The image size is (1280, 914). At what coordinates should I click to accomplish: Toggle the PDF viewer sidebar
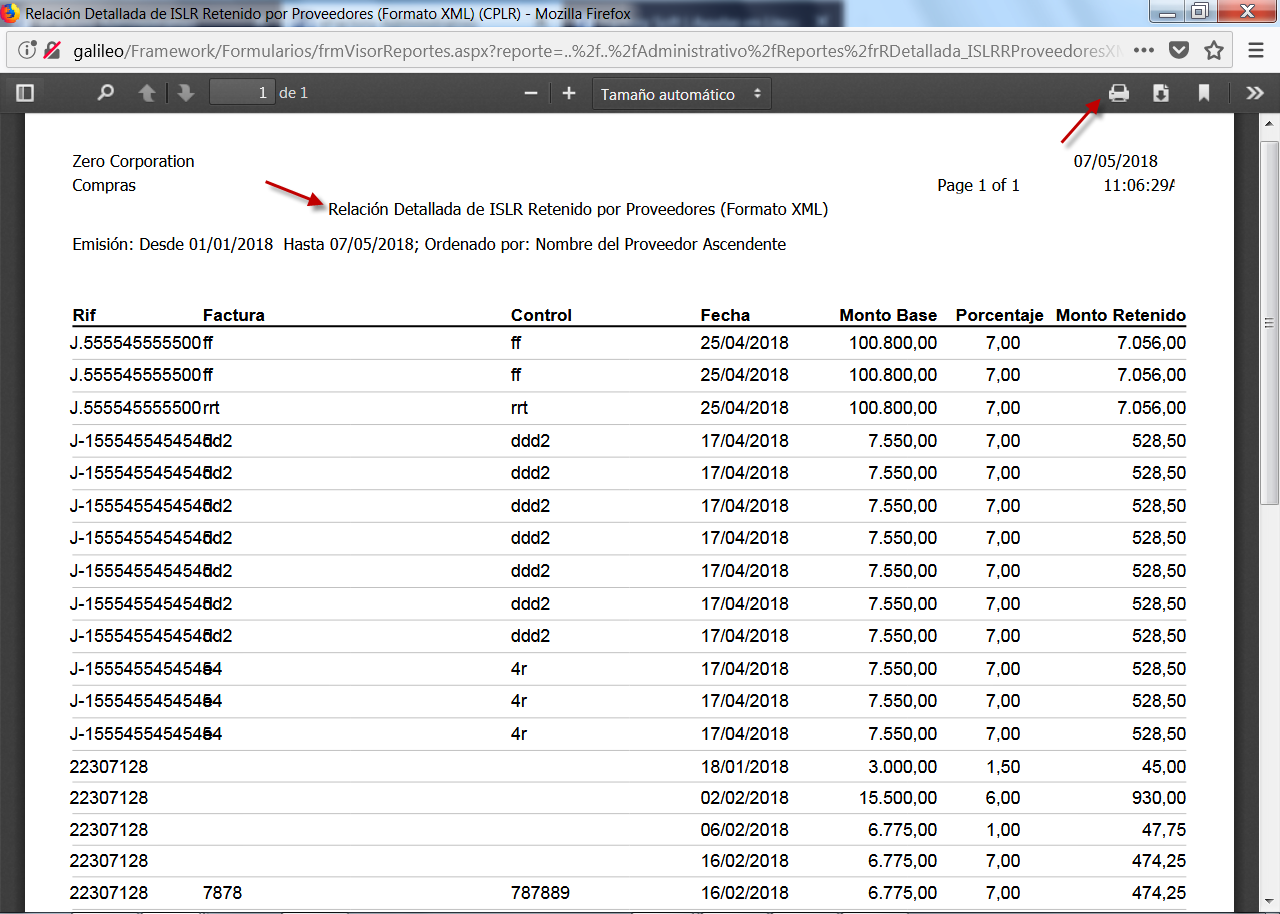25,94
